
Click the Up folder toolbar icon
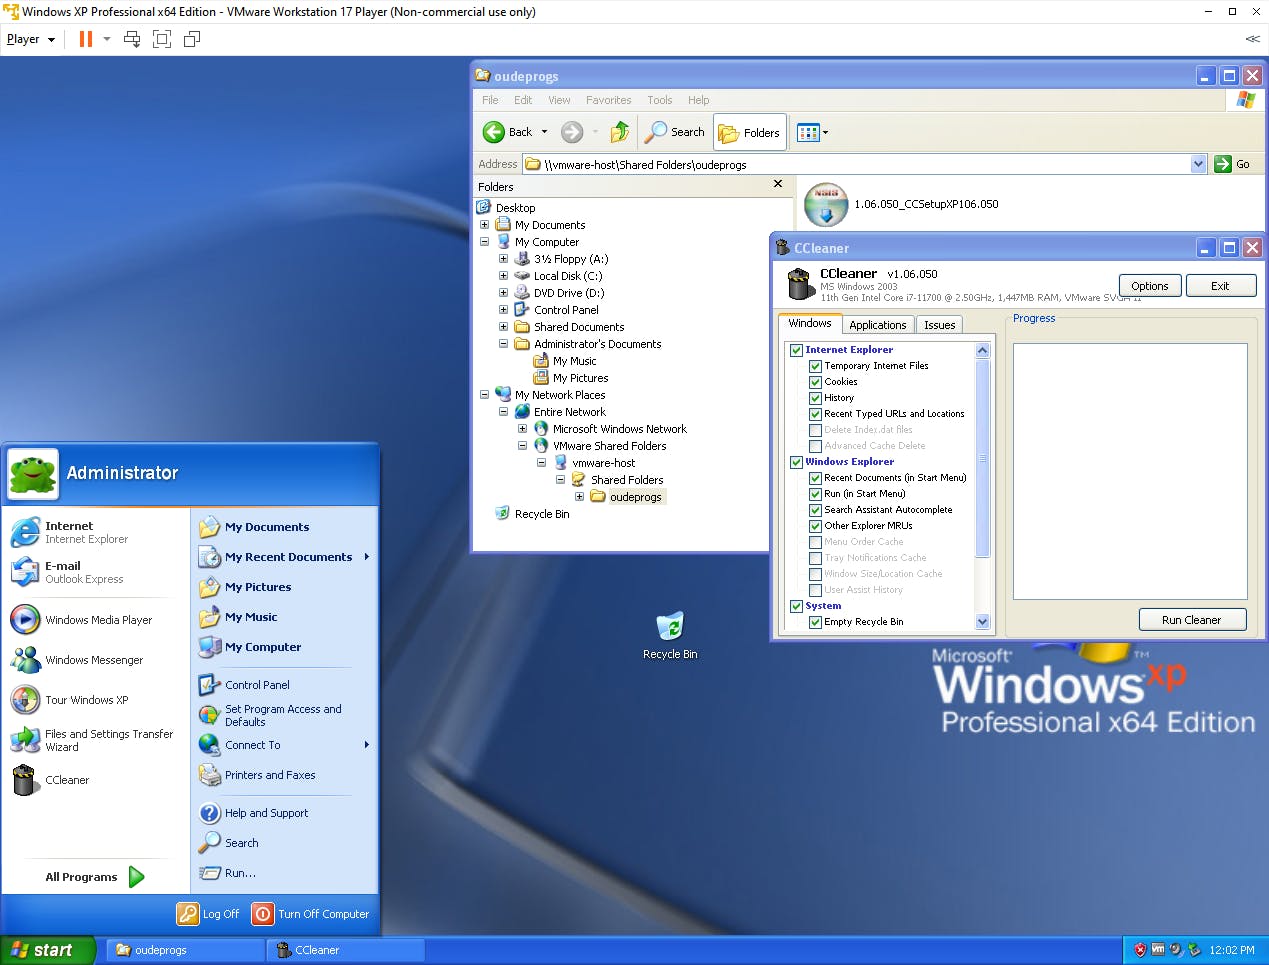[620, 132]
